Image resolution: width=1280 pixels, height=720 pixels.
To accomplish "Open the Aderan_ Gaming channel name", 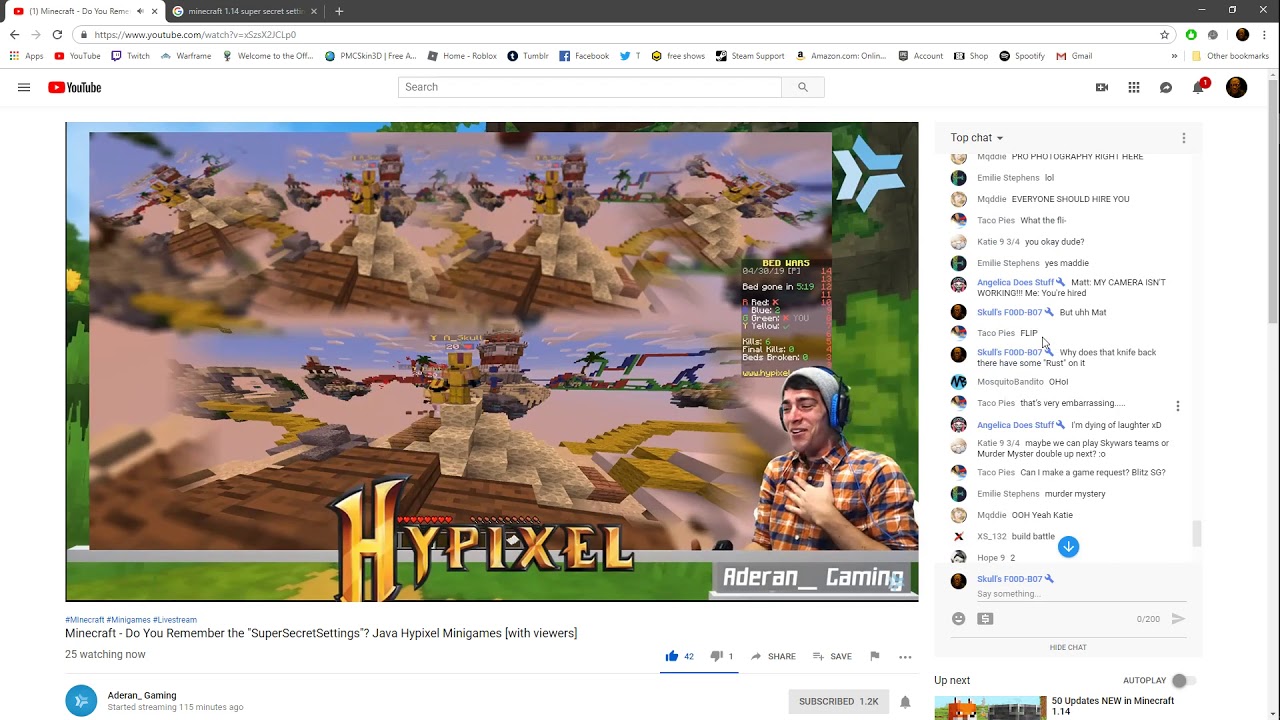I will point(142,695).
